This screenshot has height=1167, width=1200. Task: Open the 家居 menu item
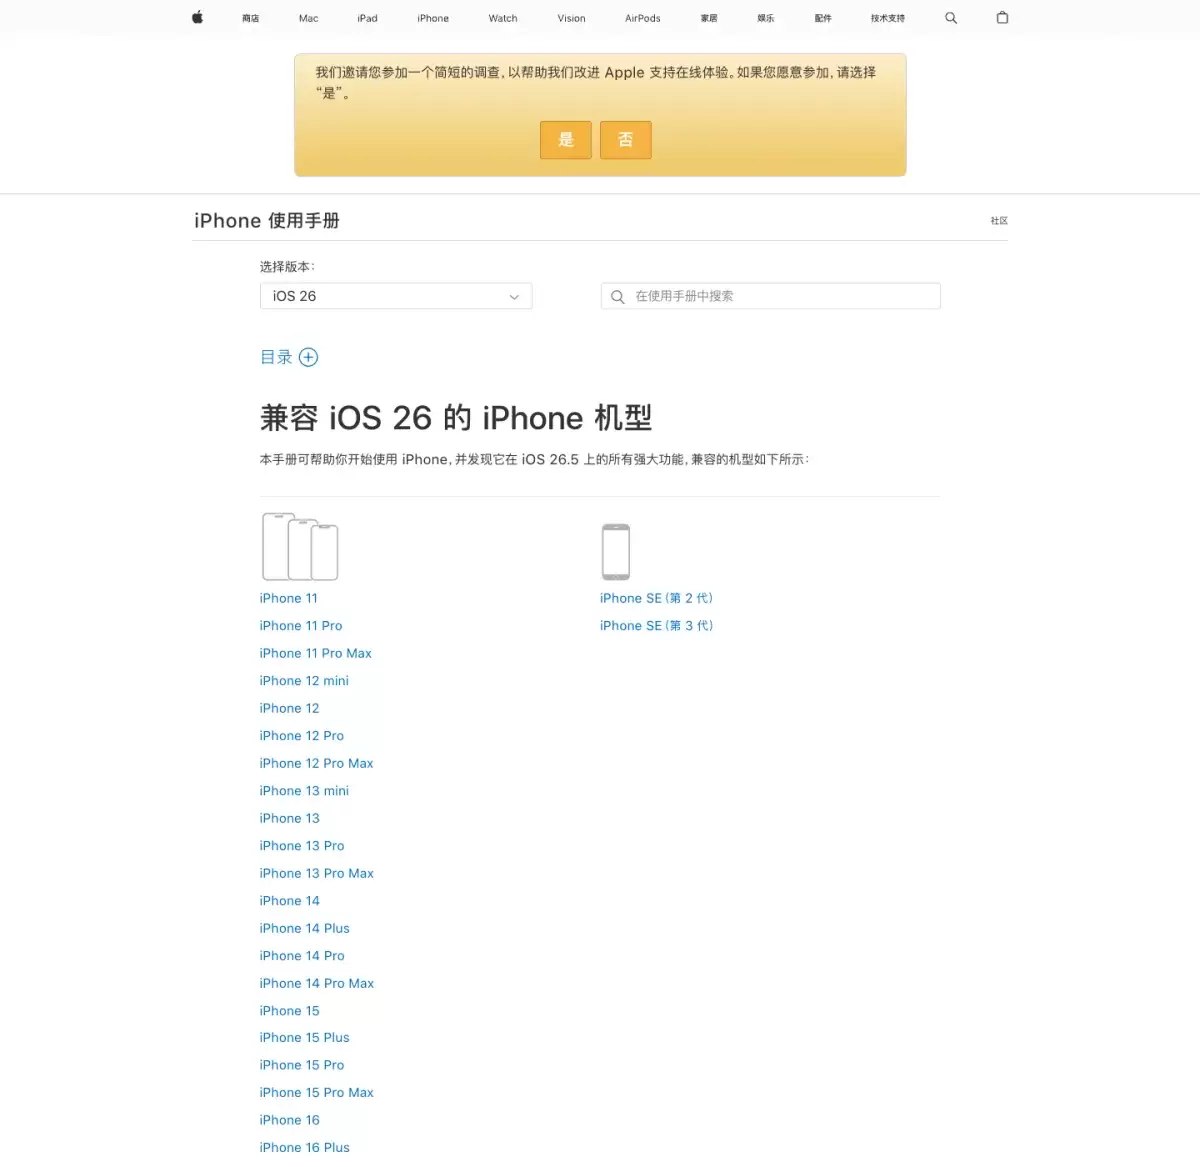pyautogui.click(x=709, y=18)
